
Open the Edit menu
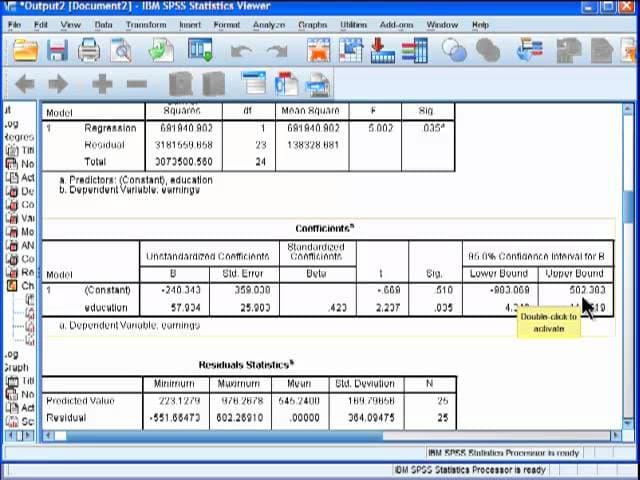point(41,25)
